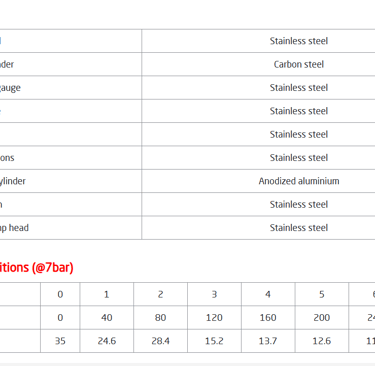Select the 120 value cell
Screen dimensions: 375x366
click(214, 318)
